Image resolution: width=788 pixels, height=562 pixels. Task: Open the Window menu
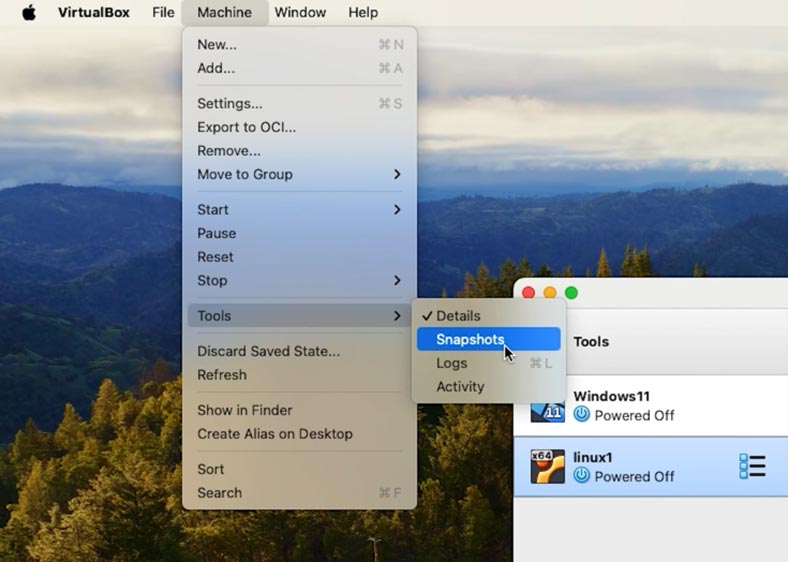pos(300,12)
